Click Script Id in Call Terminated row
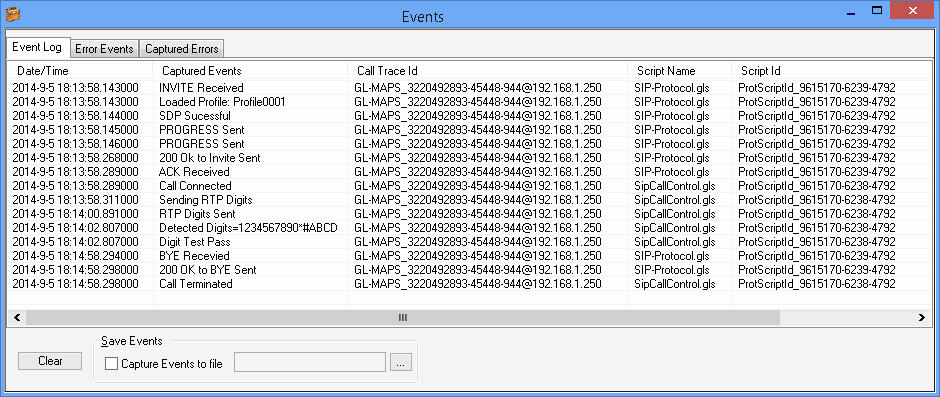 coord(817,284)
